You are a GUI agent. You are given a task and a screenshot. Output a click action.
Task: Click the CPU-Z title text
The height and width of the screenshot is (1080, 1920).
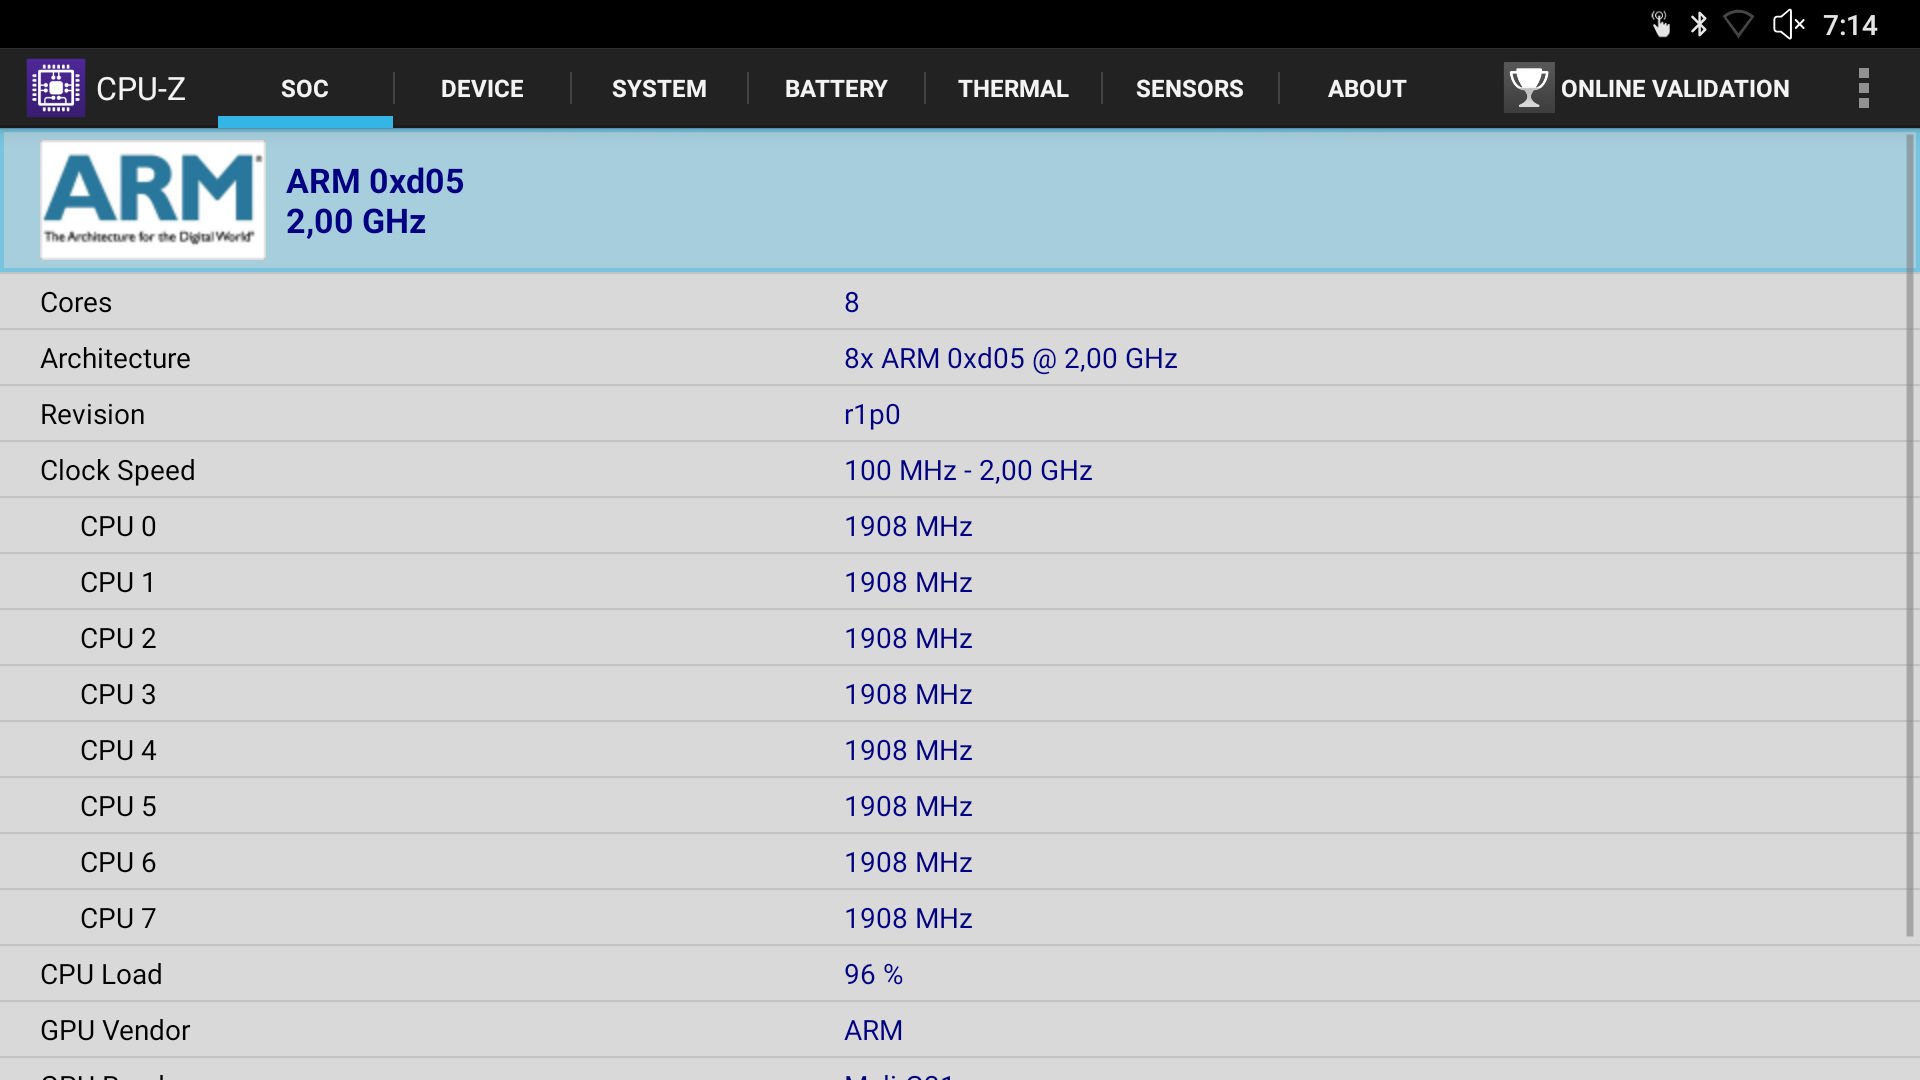click(x=141, y=89)
